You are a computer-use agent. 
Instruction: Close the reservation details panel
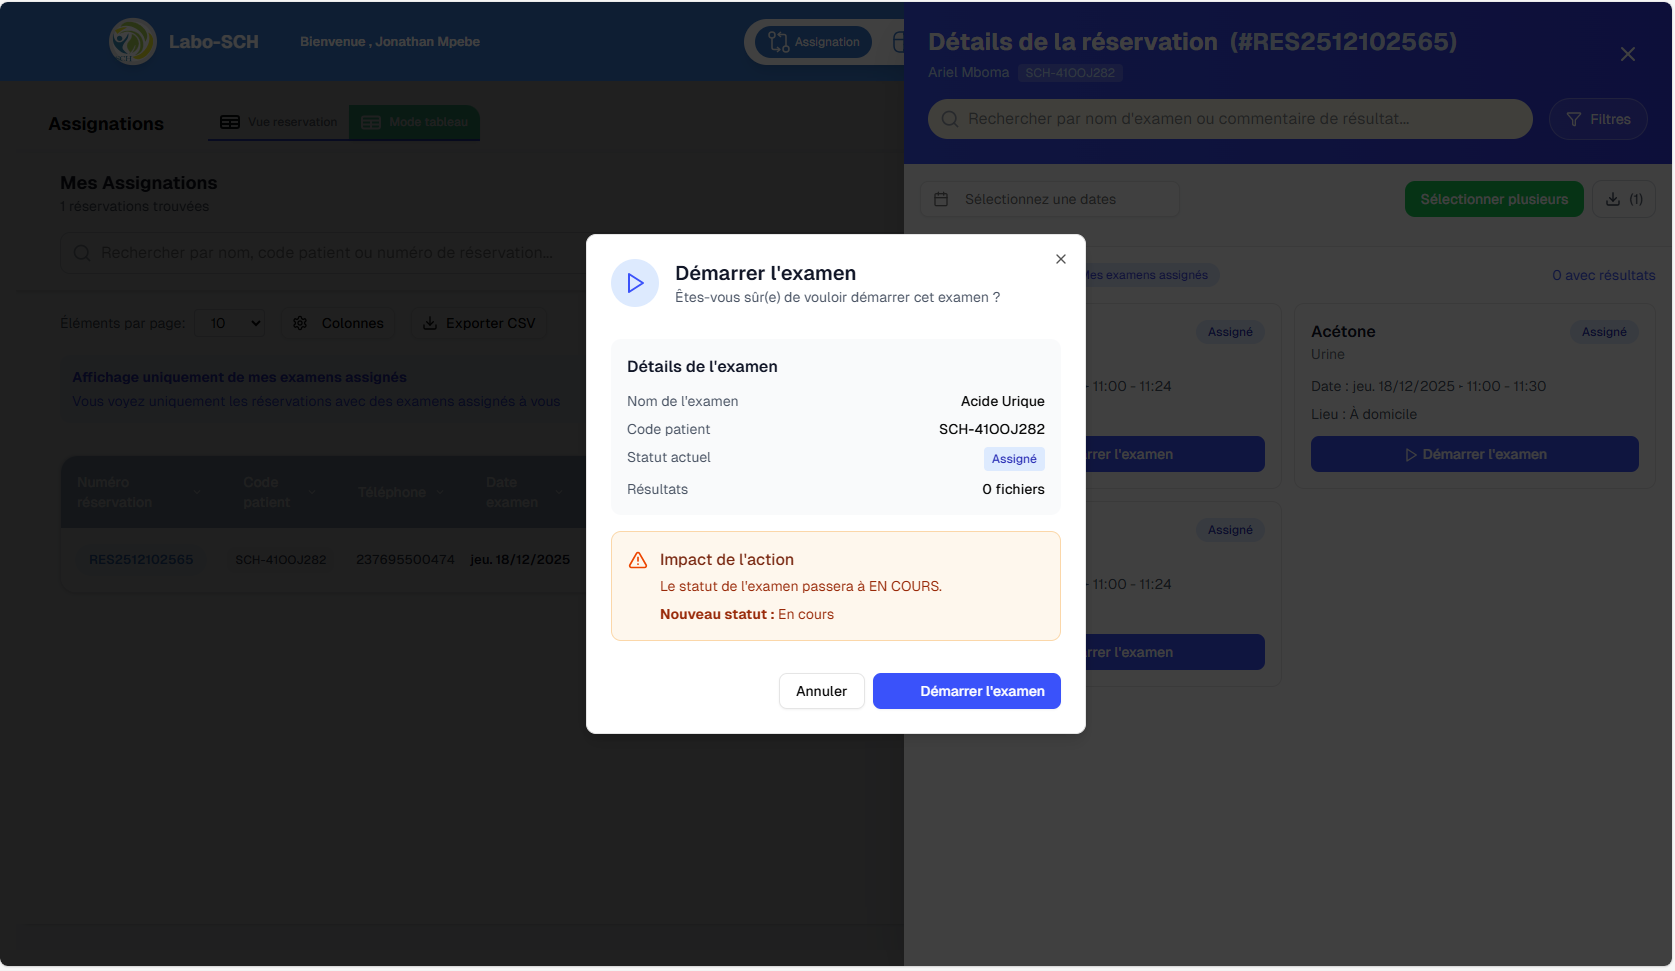tap(1627, 54)
